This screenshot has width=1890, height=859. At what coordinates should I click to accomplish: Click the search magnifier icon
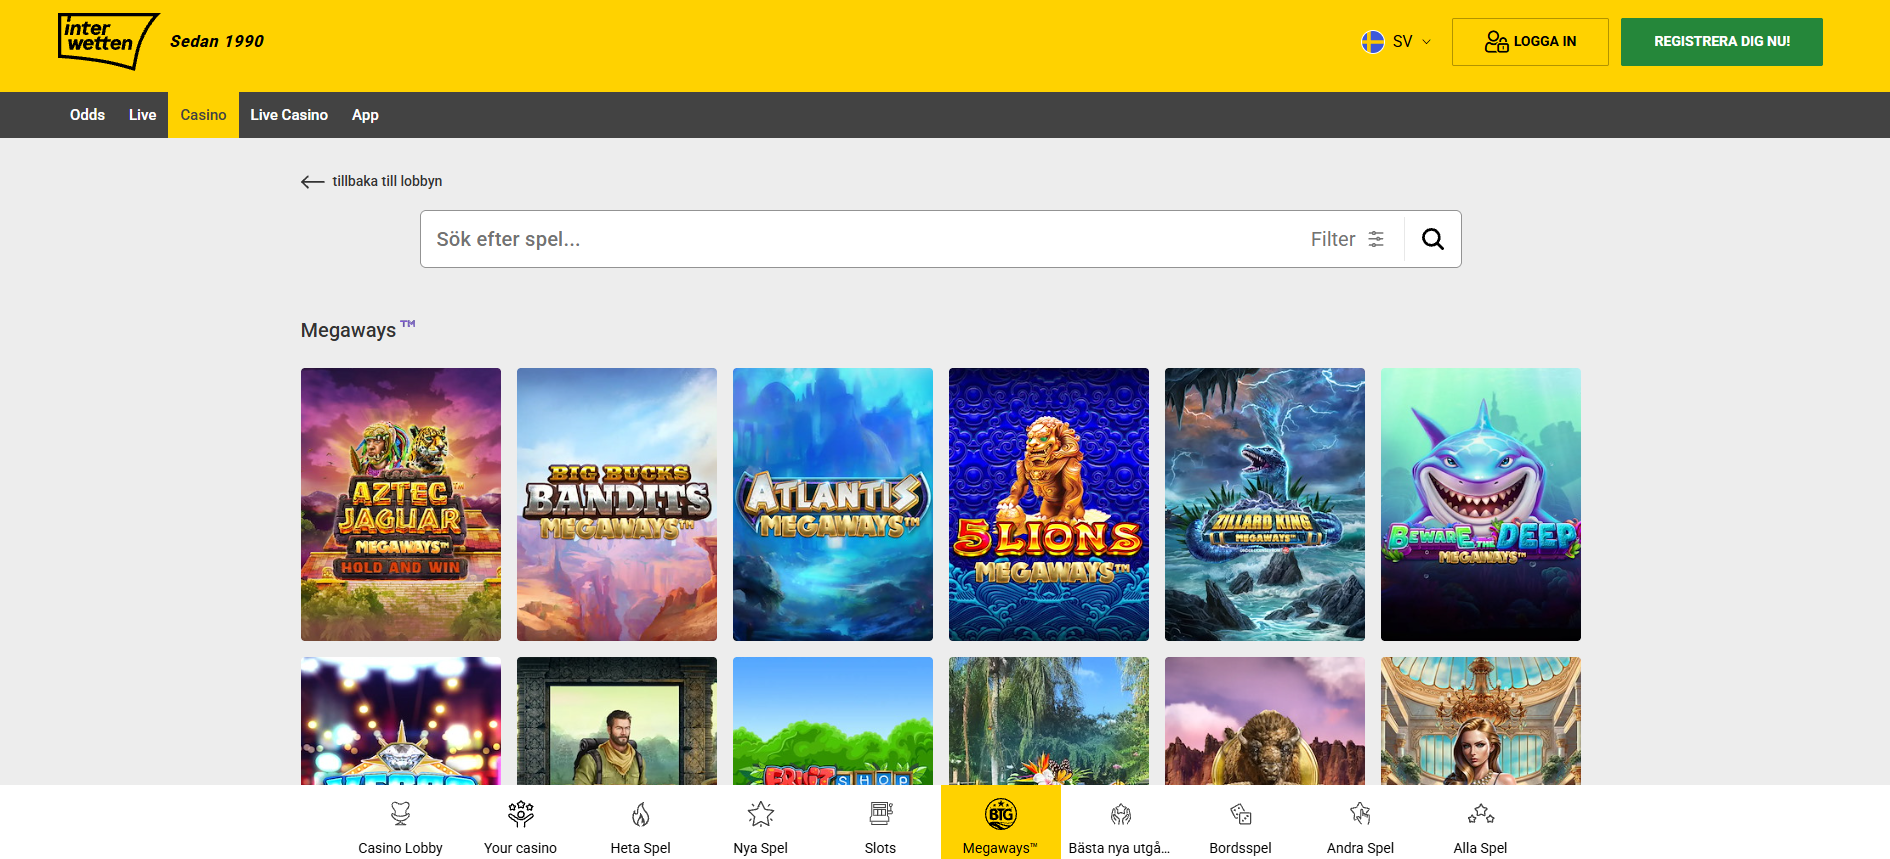click(x=1432, y=239)
